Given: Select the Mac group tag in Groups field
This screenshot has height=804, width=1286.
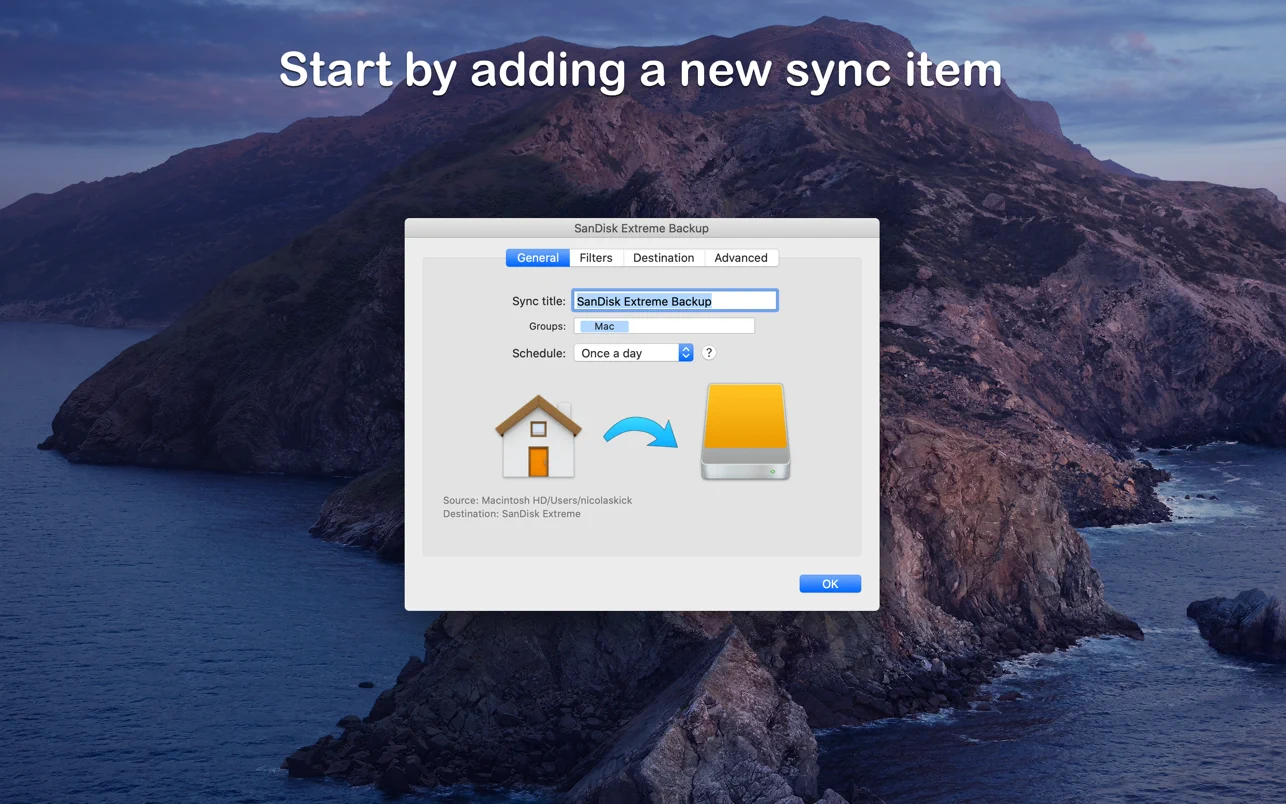Looking at the screenshot, I should click(x=603, y=326).
